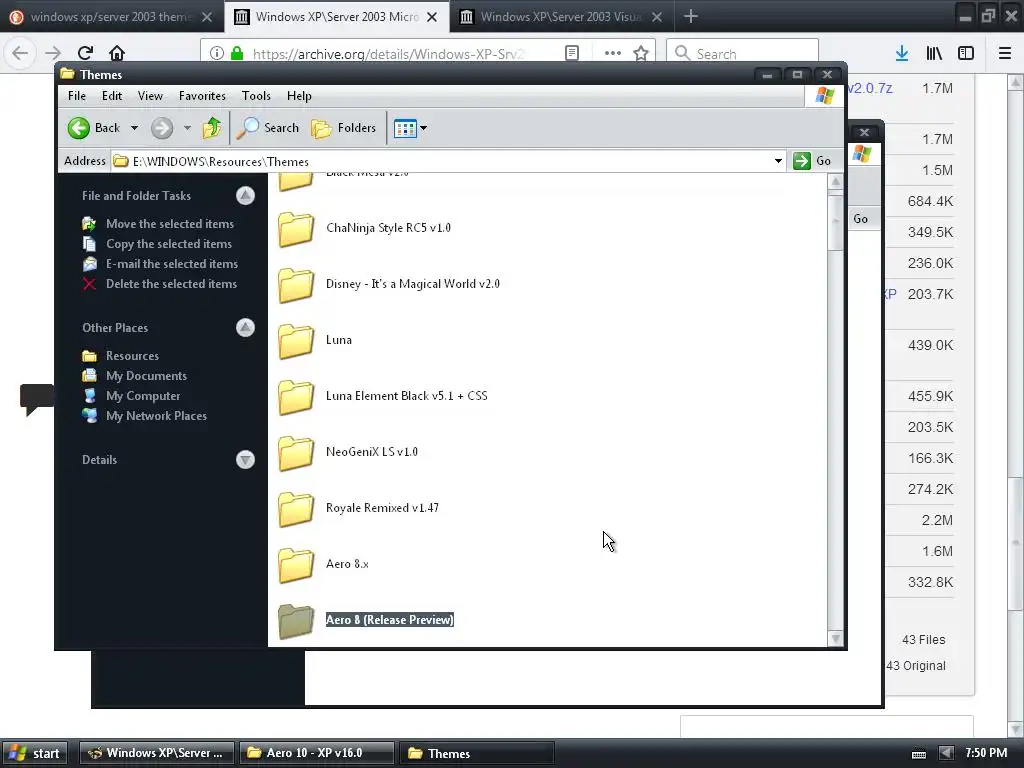Open the Back history dropdown arrow
1024x768 pixels.
tap(134, 128)
